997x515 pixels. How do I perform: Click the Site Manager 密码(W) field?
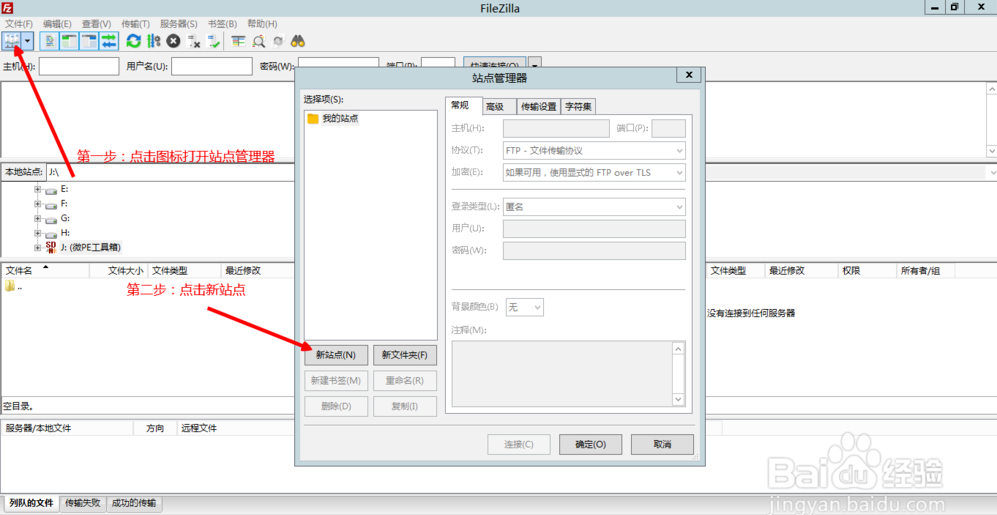coord(594,251)
